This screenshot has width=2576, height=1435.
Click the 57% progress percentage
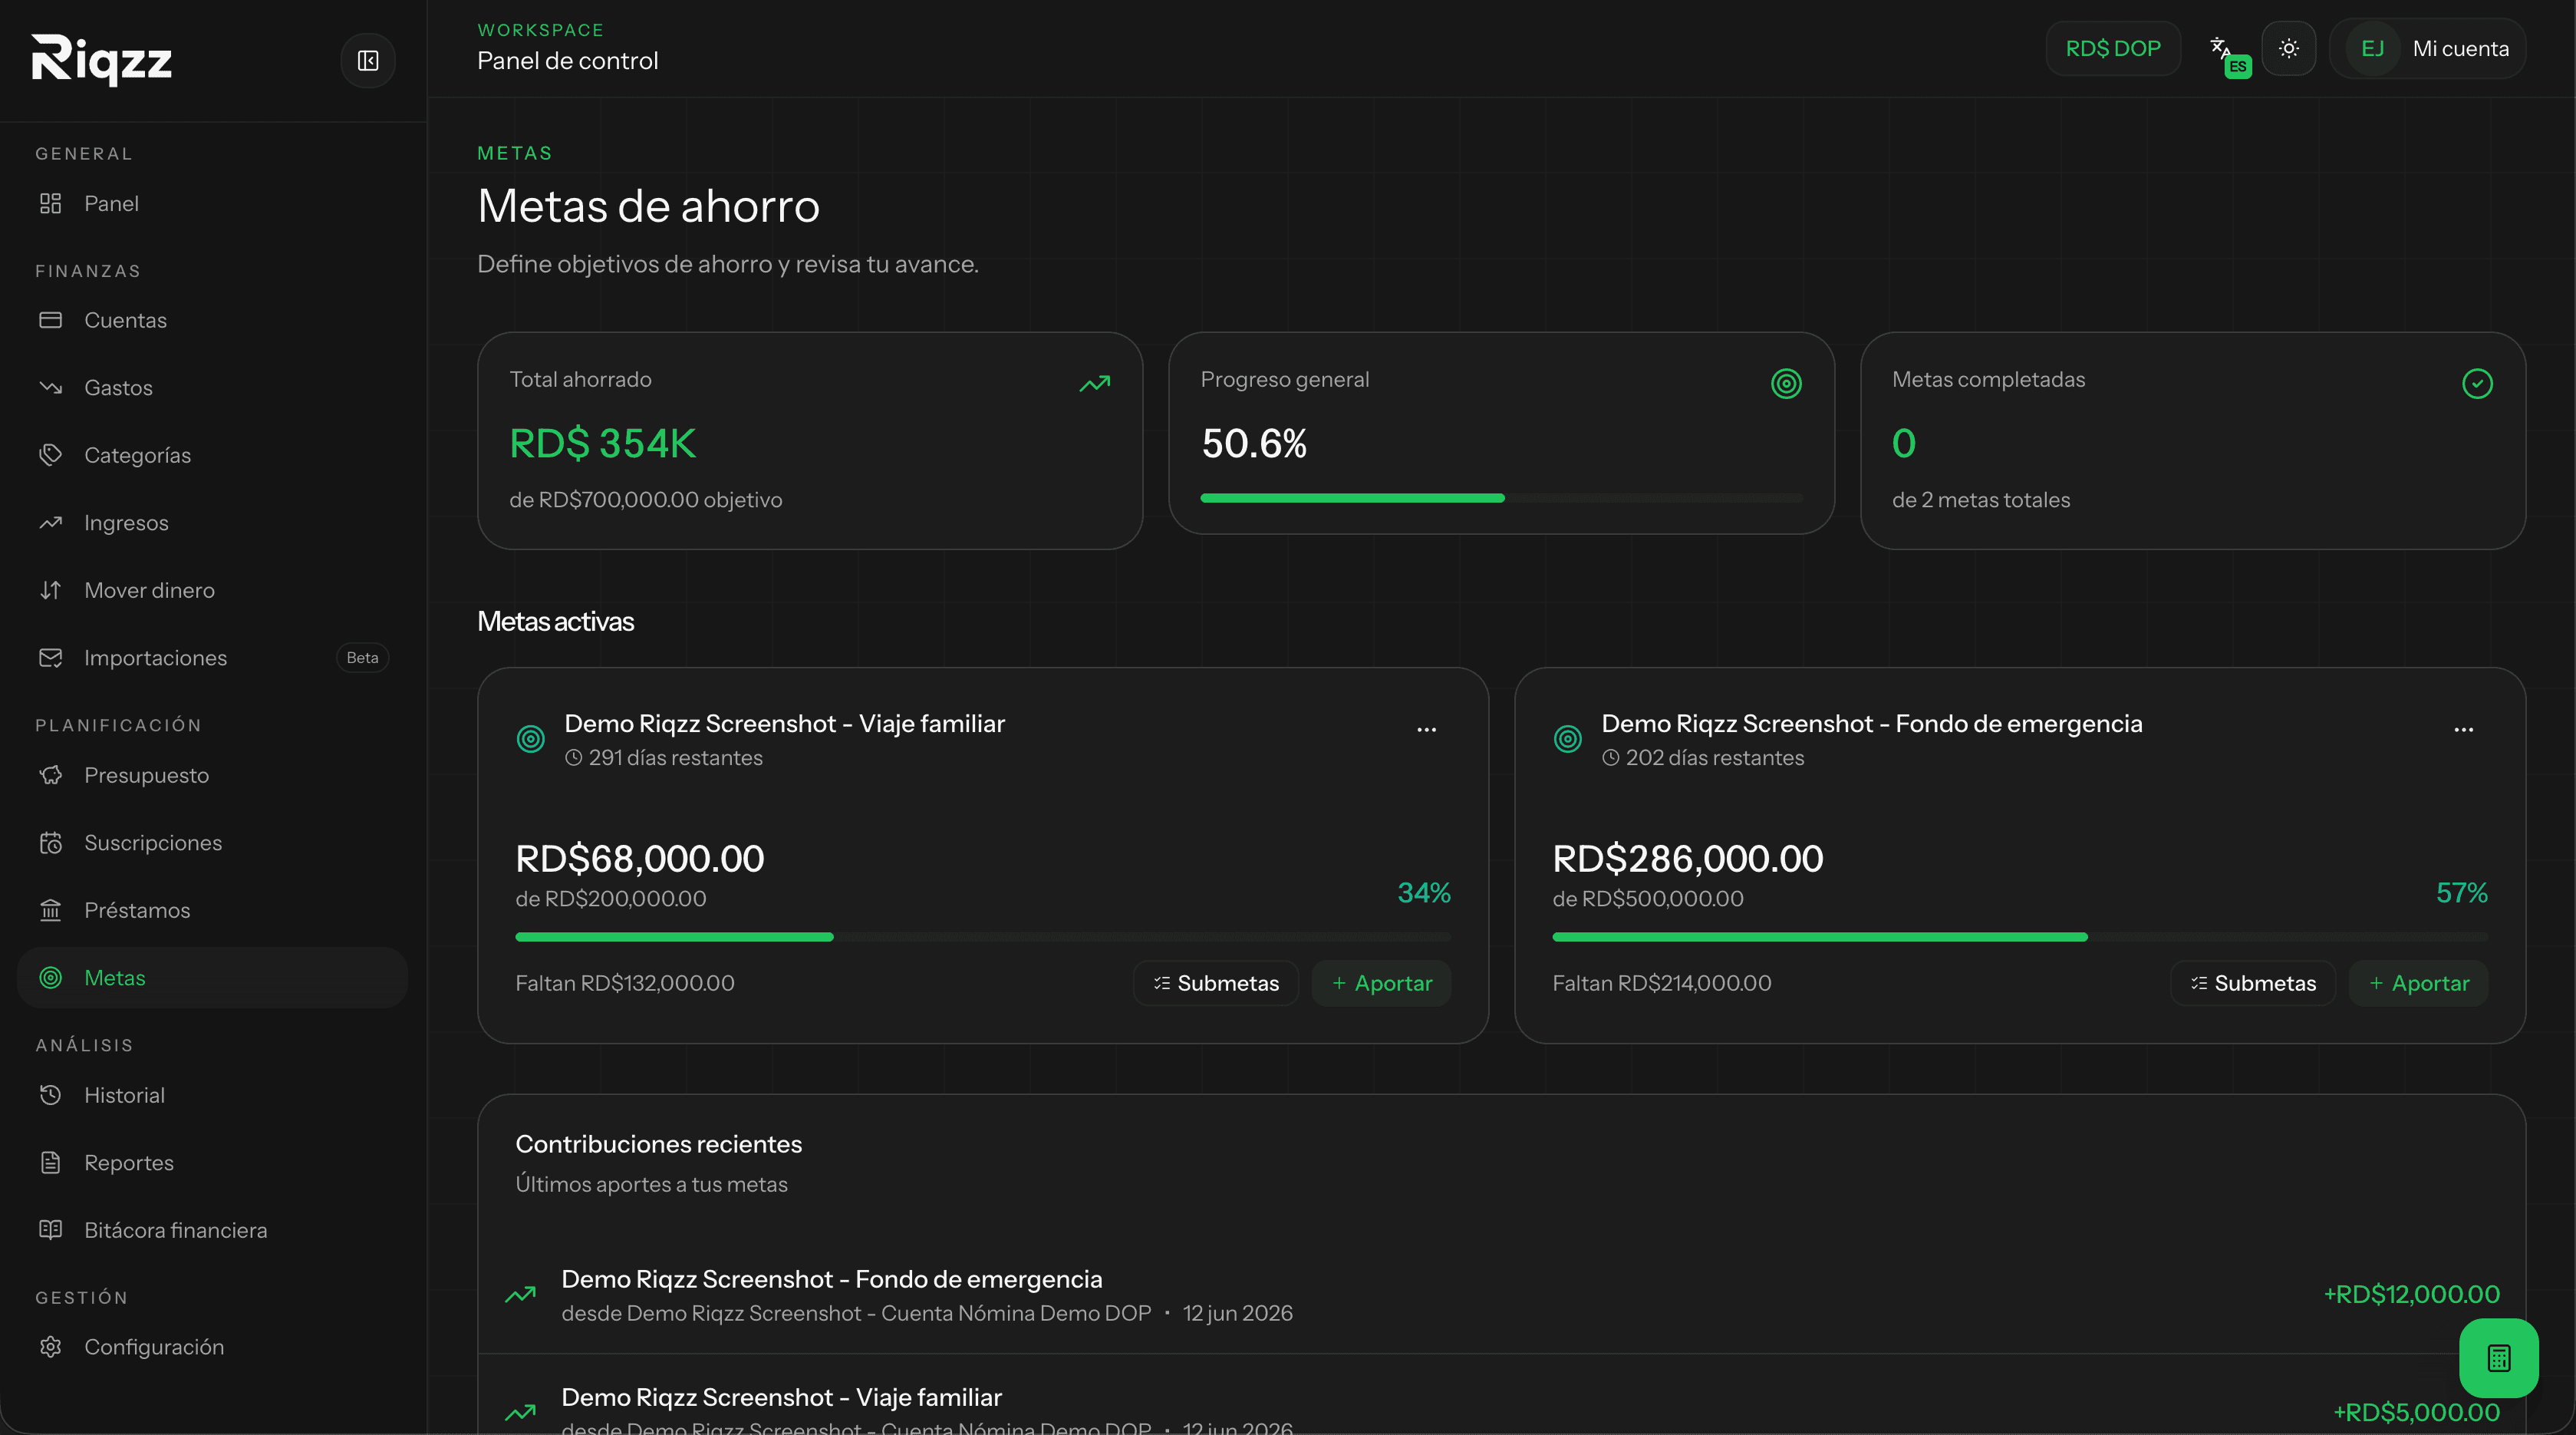2462,893
